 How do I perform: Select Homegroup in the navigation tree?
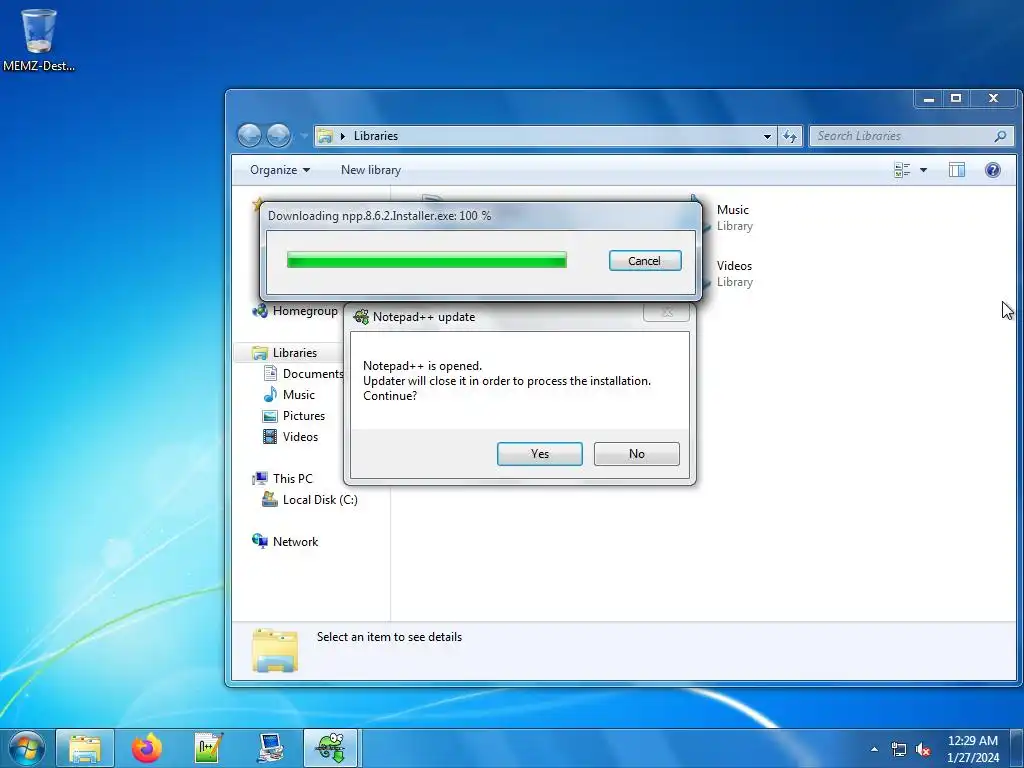click(x=305, y=311)
